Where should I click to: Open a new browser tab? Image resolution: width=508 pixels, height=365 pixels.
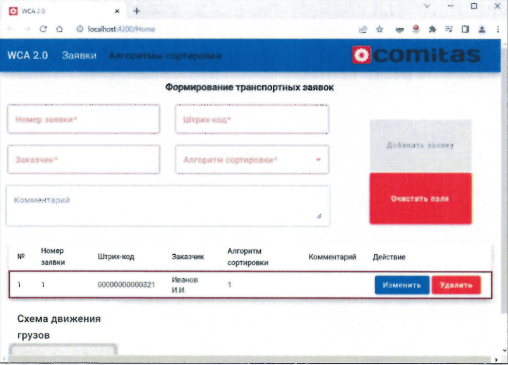(136, 11)
